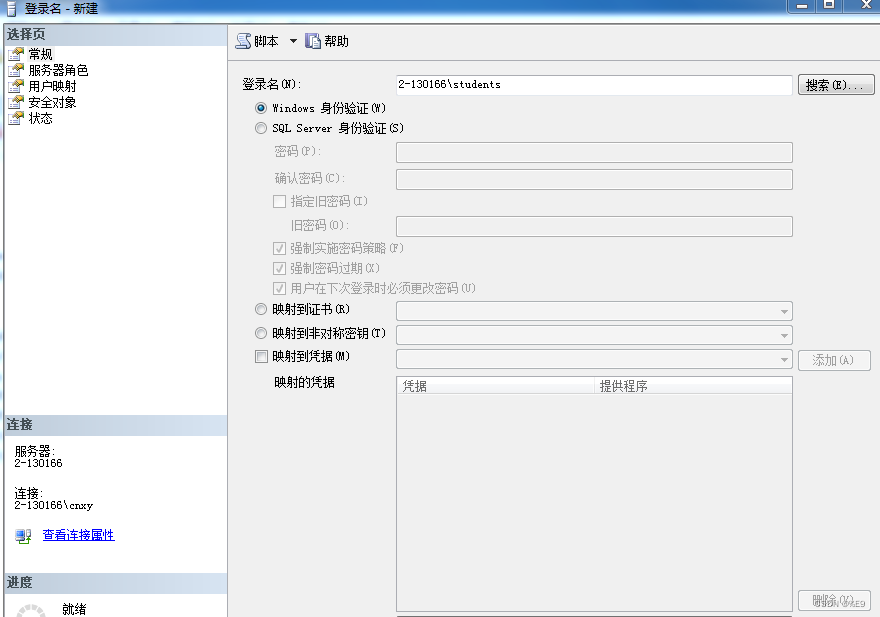
Task: Click the 映射的凭据 label
Action: tap(304, 383)
